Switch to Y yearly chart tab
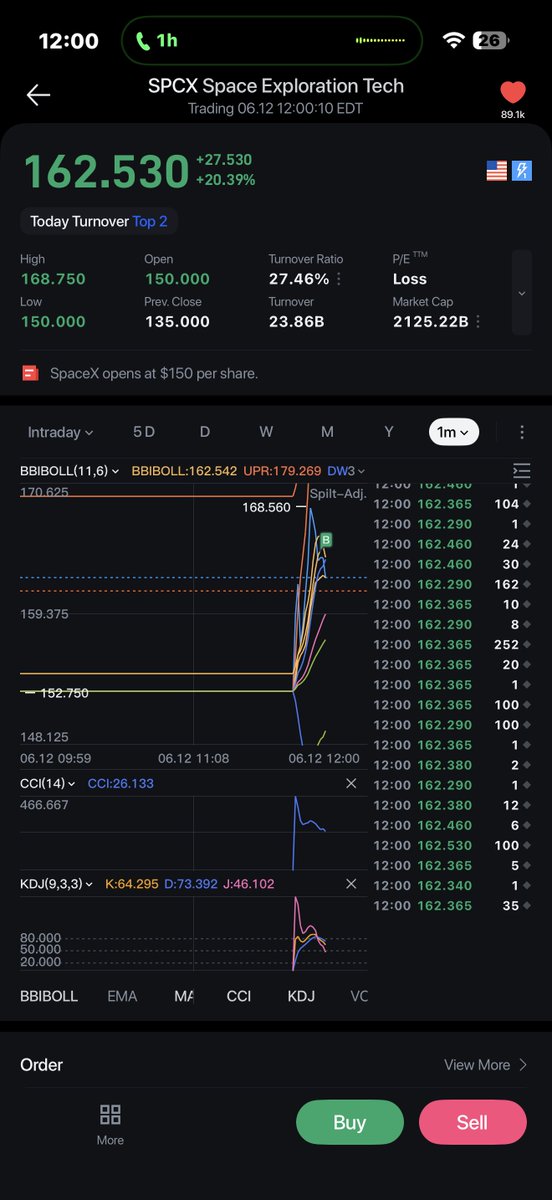This screenshot has width=552, height=1200. pos(389,432)
